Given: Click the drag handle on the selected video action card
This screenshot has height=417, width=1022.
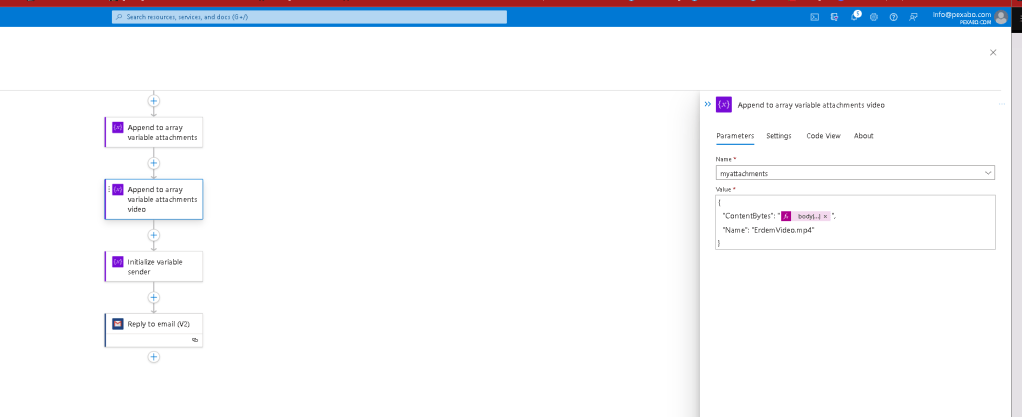Looking at the screenshot, I should [x=108, y=190].
